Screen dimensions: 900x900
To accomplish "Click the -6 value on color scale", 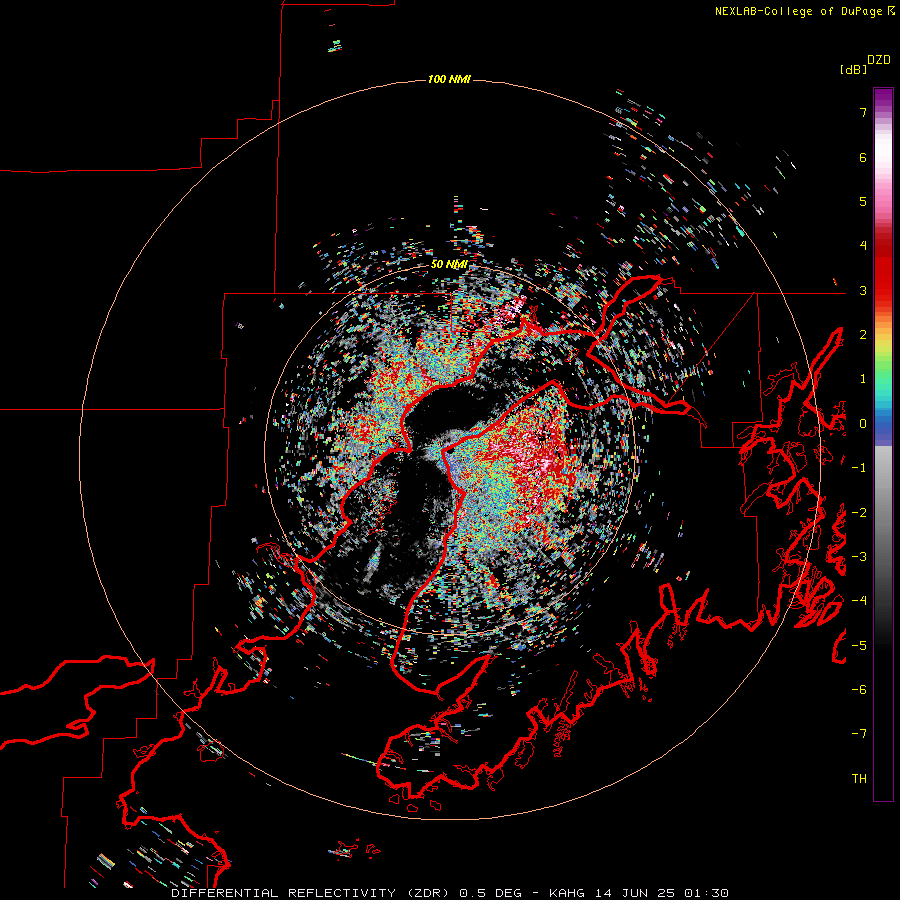I will pyautogui.click(x=859, y=690).
